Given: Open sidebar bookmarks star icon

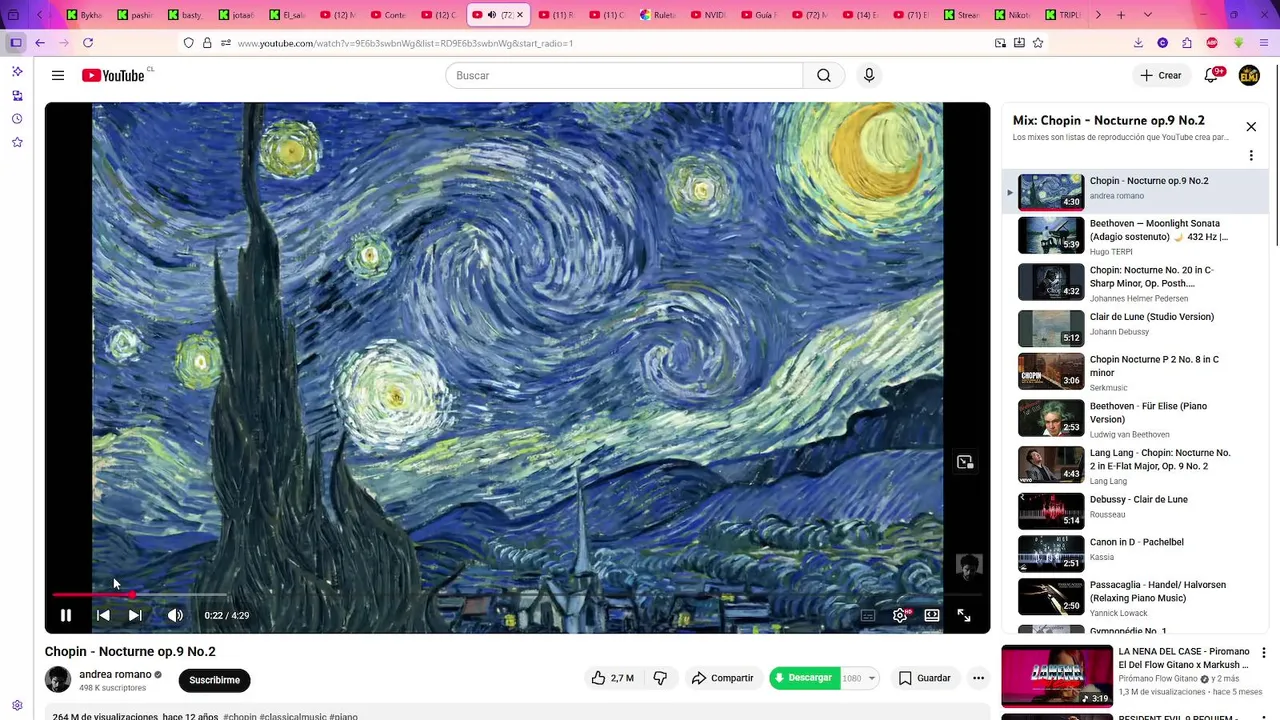Looking at the screenshot, I should pyautogui.click(x=17, y=143).
